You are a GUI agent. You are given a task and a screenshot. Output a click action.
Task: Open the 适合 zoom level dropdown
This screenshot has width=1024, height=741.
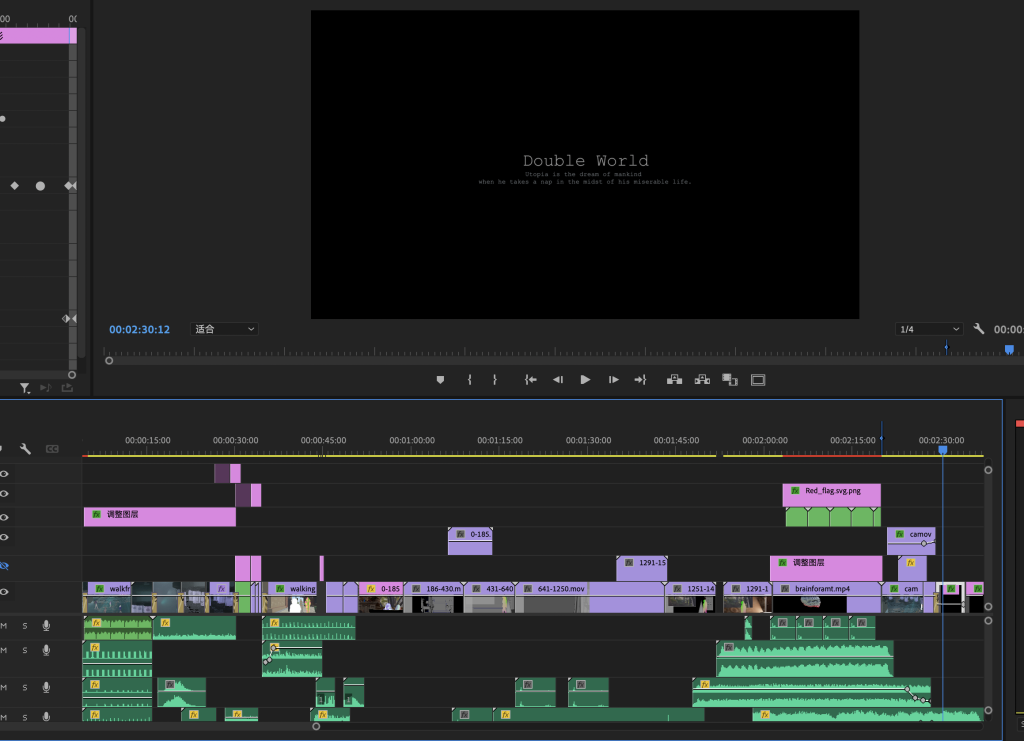pyautogui.click(x=224, y=329)
